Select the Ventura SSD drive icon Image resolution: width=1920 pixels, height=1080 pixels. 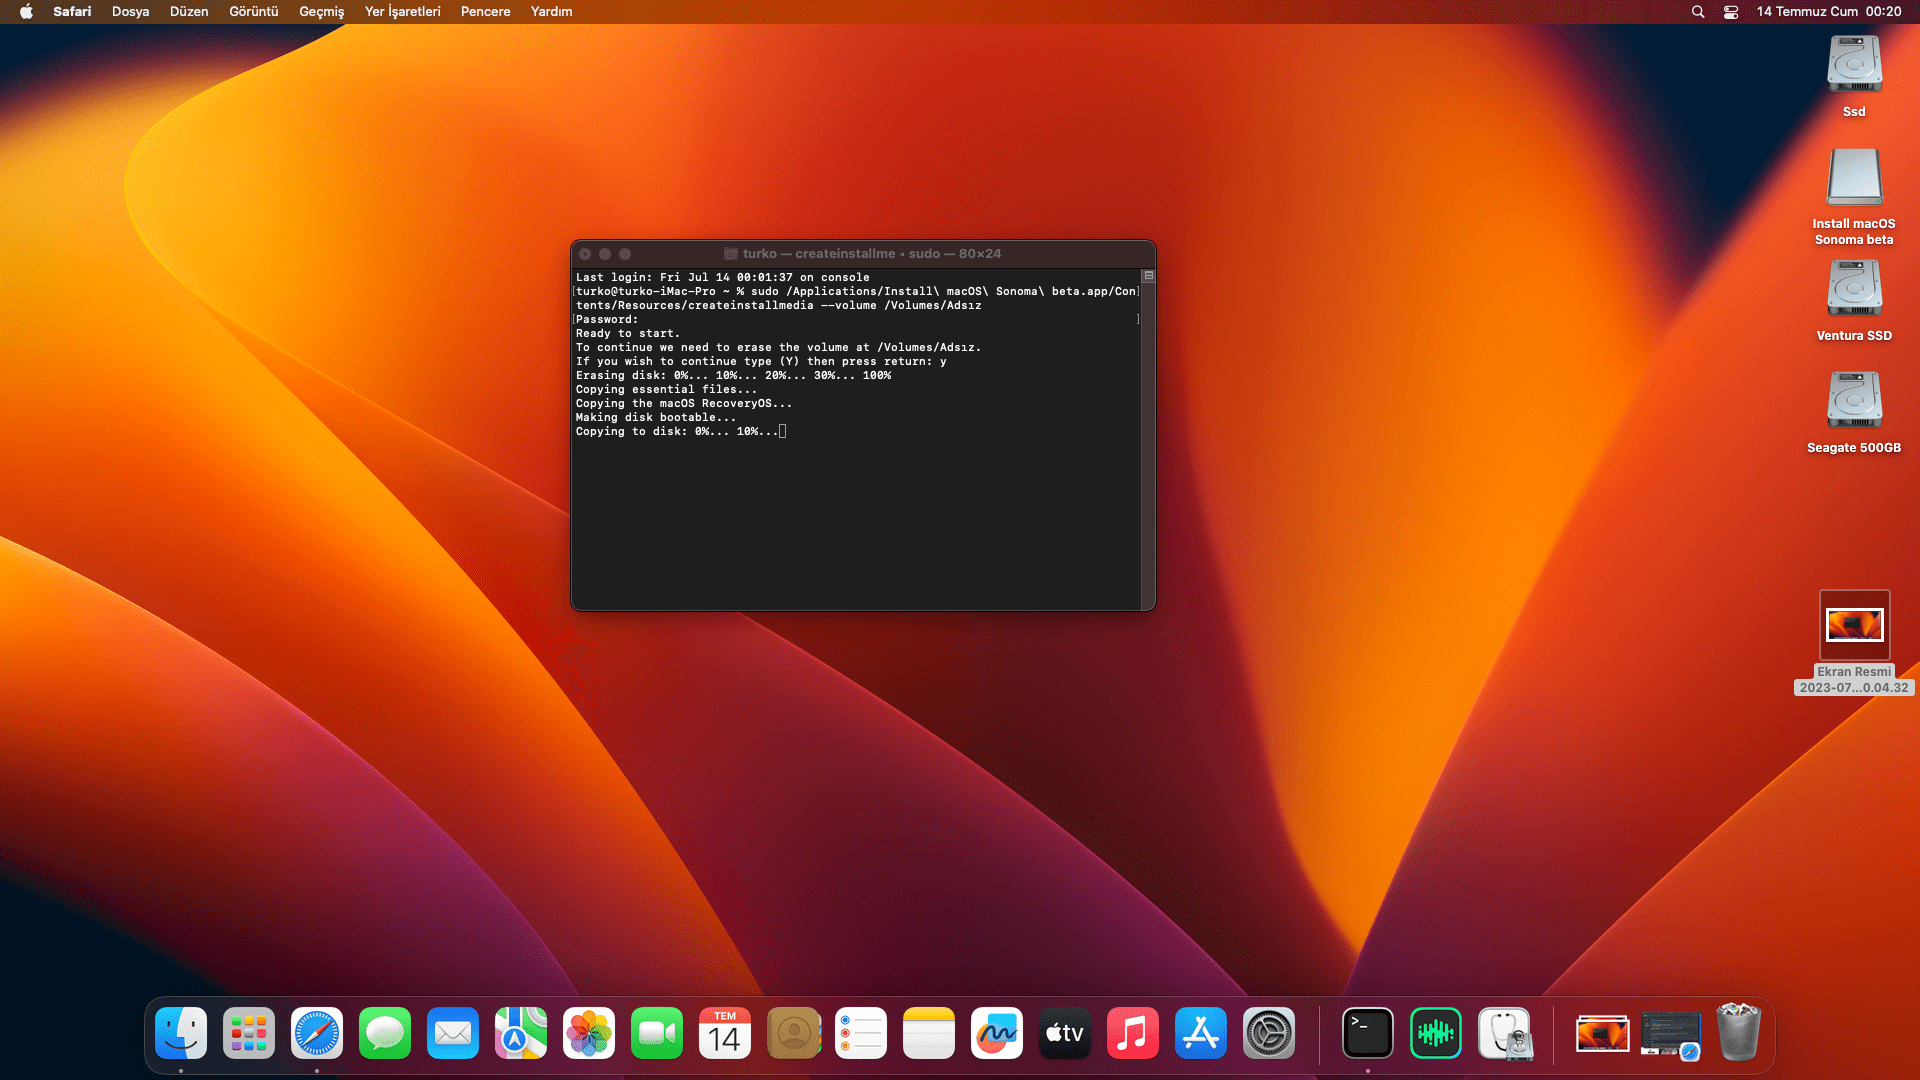(x=1854, y=290)
